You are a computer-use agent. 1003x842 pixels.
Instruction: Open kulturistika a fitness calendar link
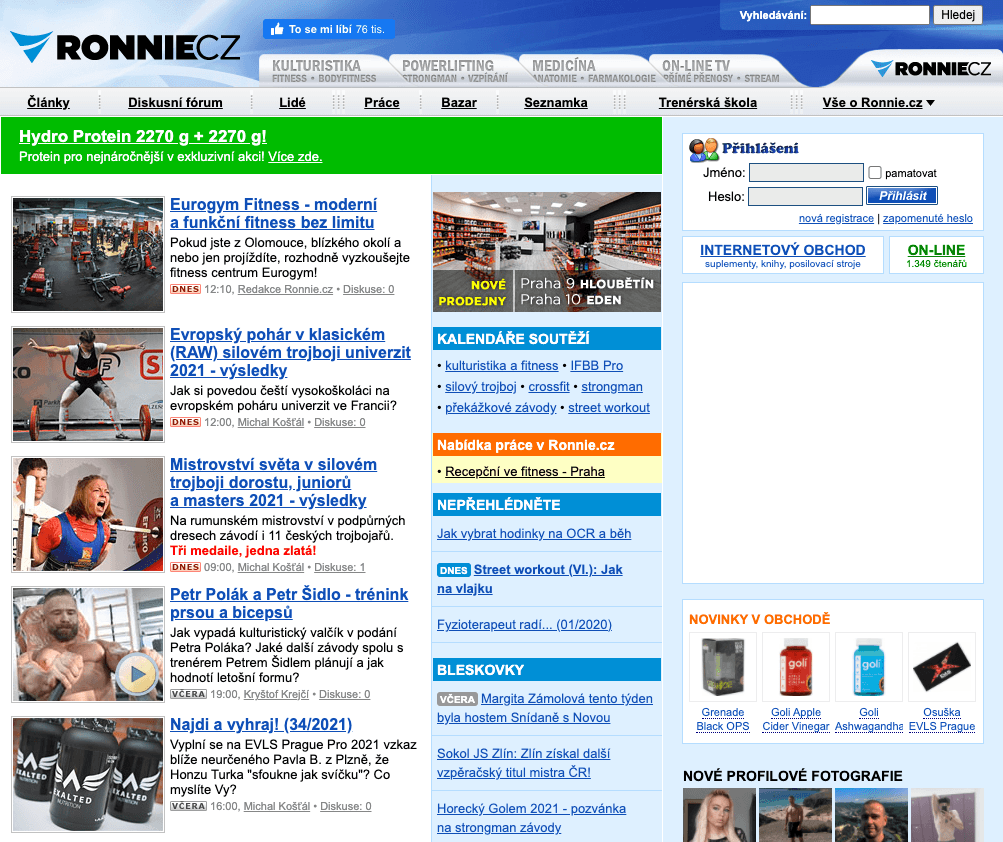(x=502, y=365)
